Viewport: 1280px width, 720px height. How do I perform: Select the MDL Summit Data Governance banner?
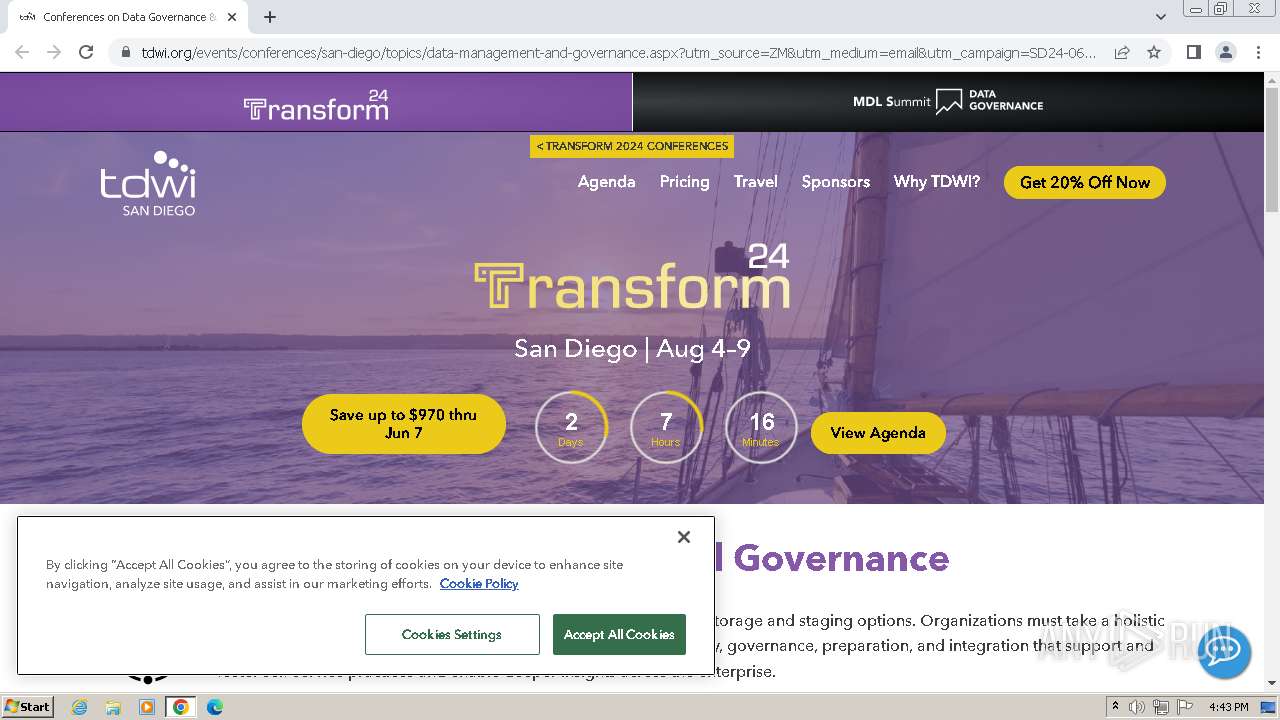click(x=948, y=102)
